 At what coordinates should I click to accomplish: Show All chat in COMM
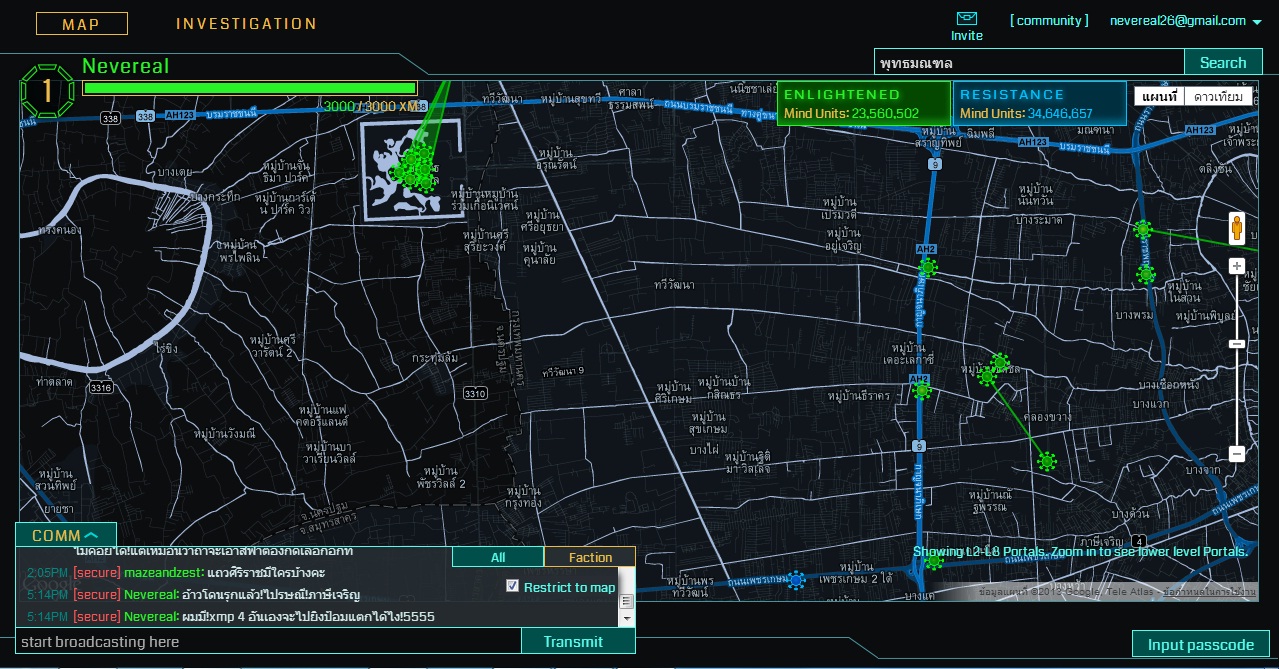point(498,557)
